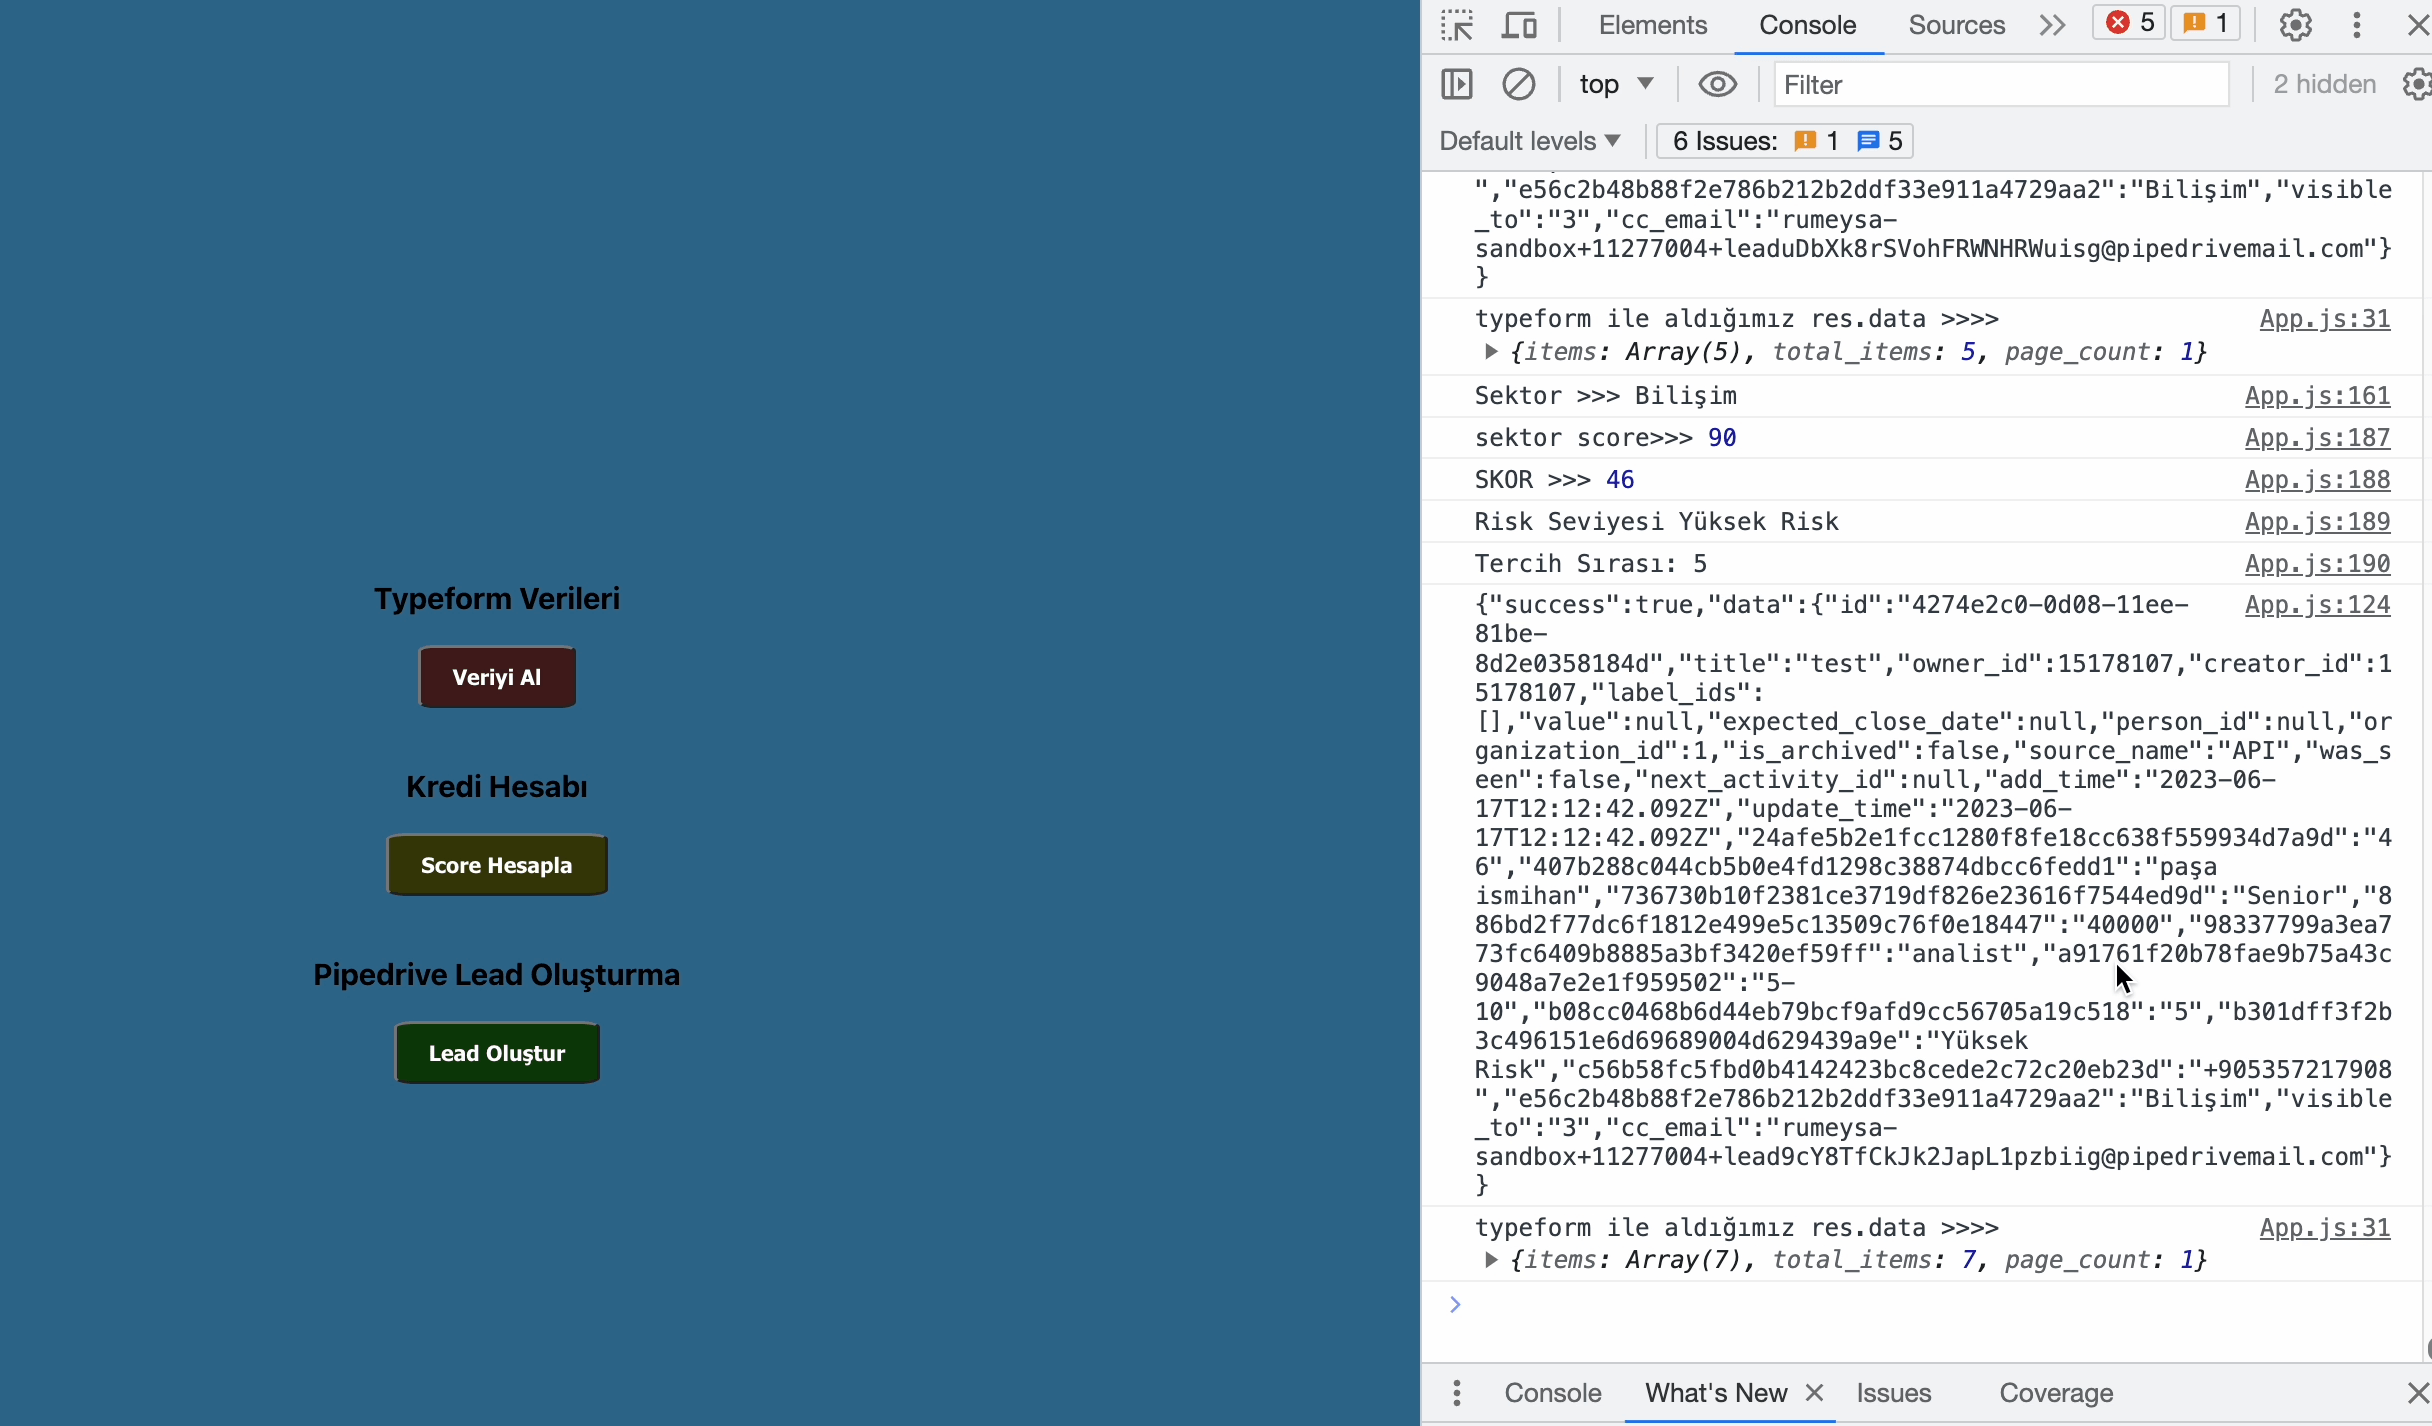Open the drawer three-dot menu

pos(1457,1393)
